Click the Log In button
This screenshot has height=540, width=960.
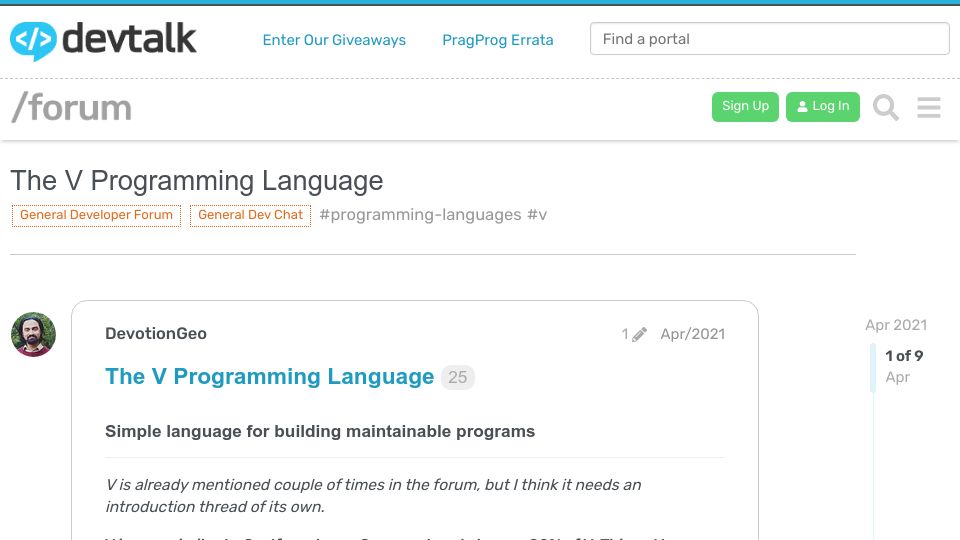pos(822,107)
